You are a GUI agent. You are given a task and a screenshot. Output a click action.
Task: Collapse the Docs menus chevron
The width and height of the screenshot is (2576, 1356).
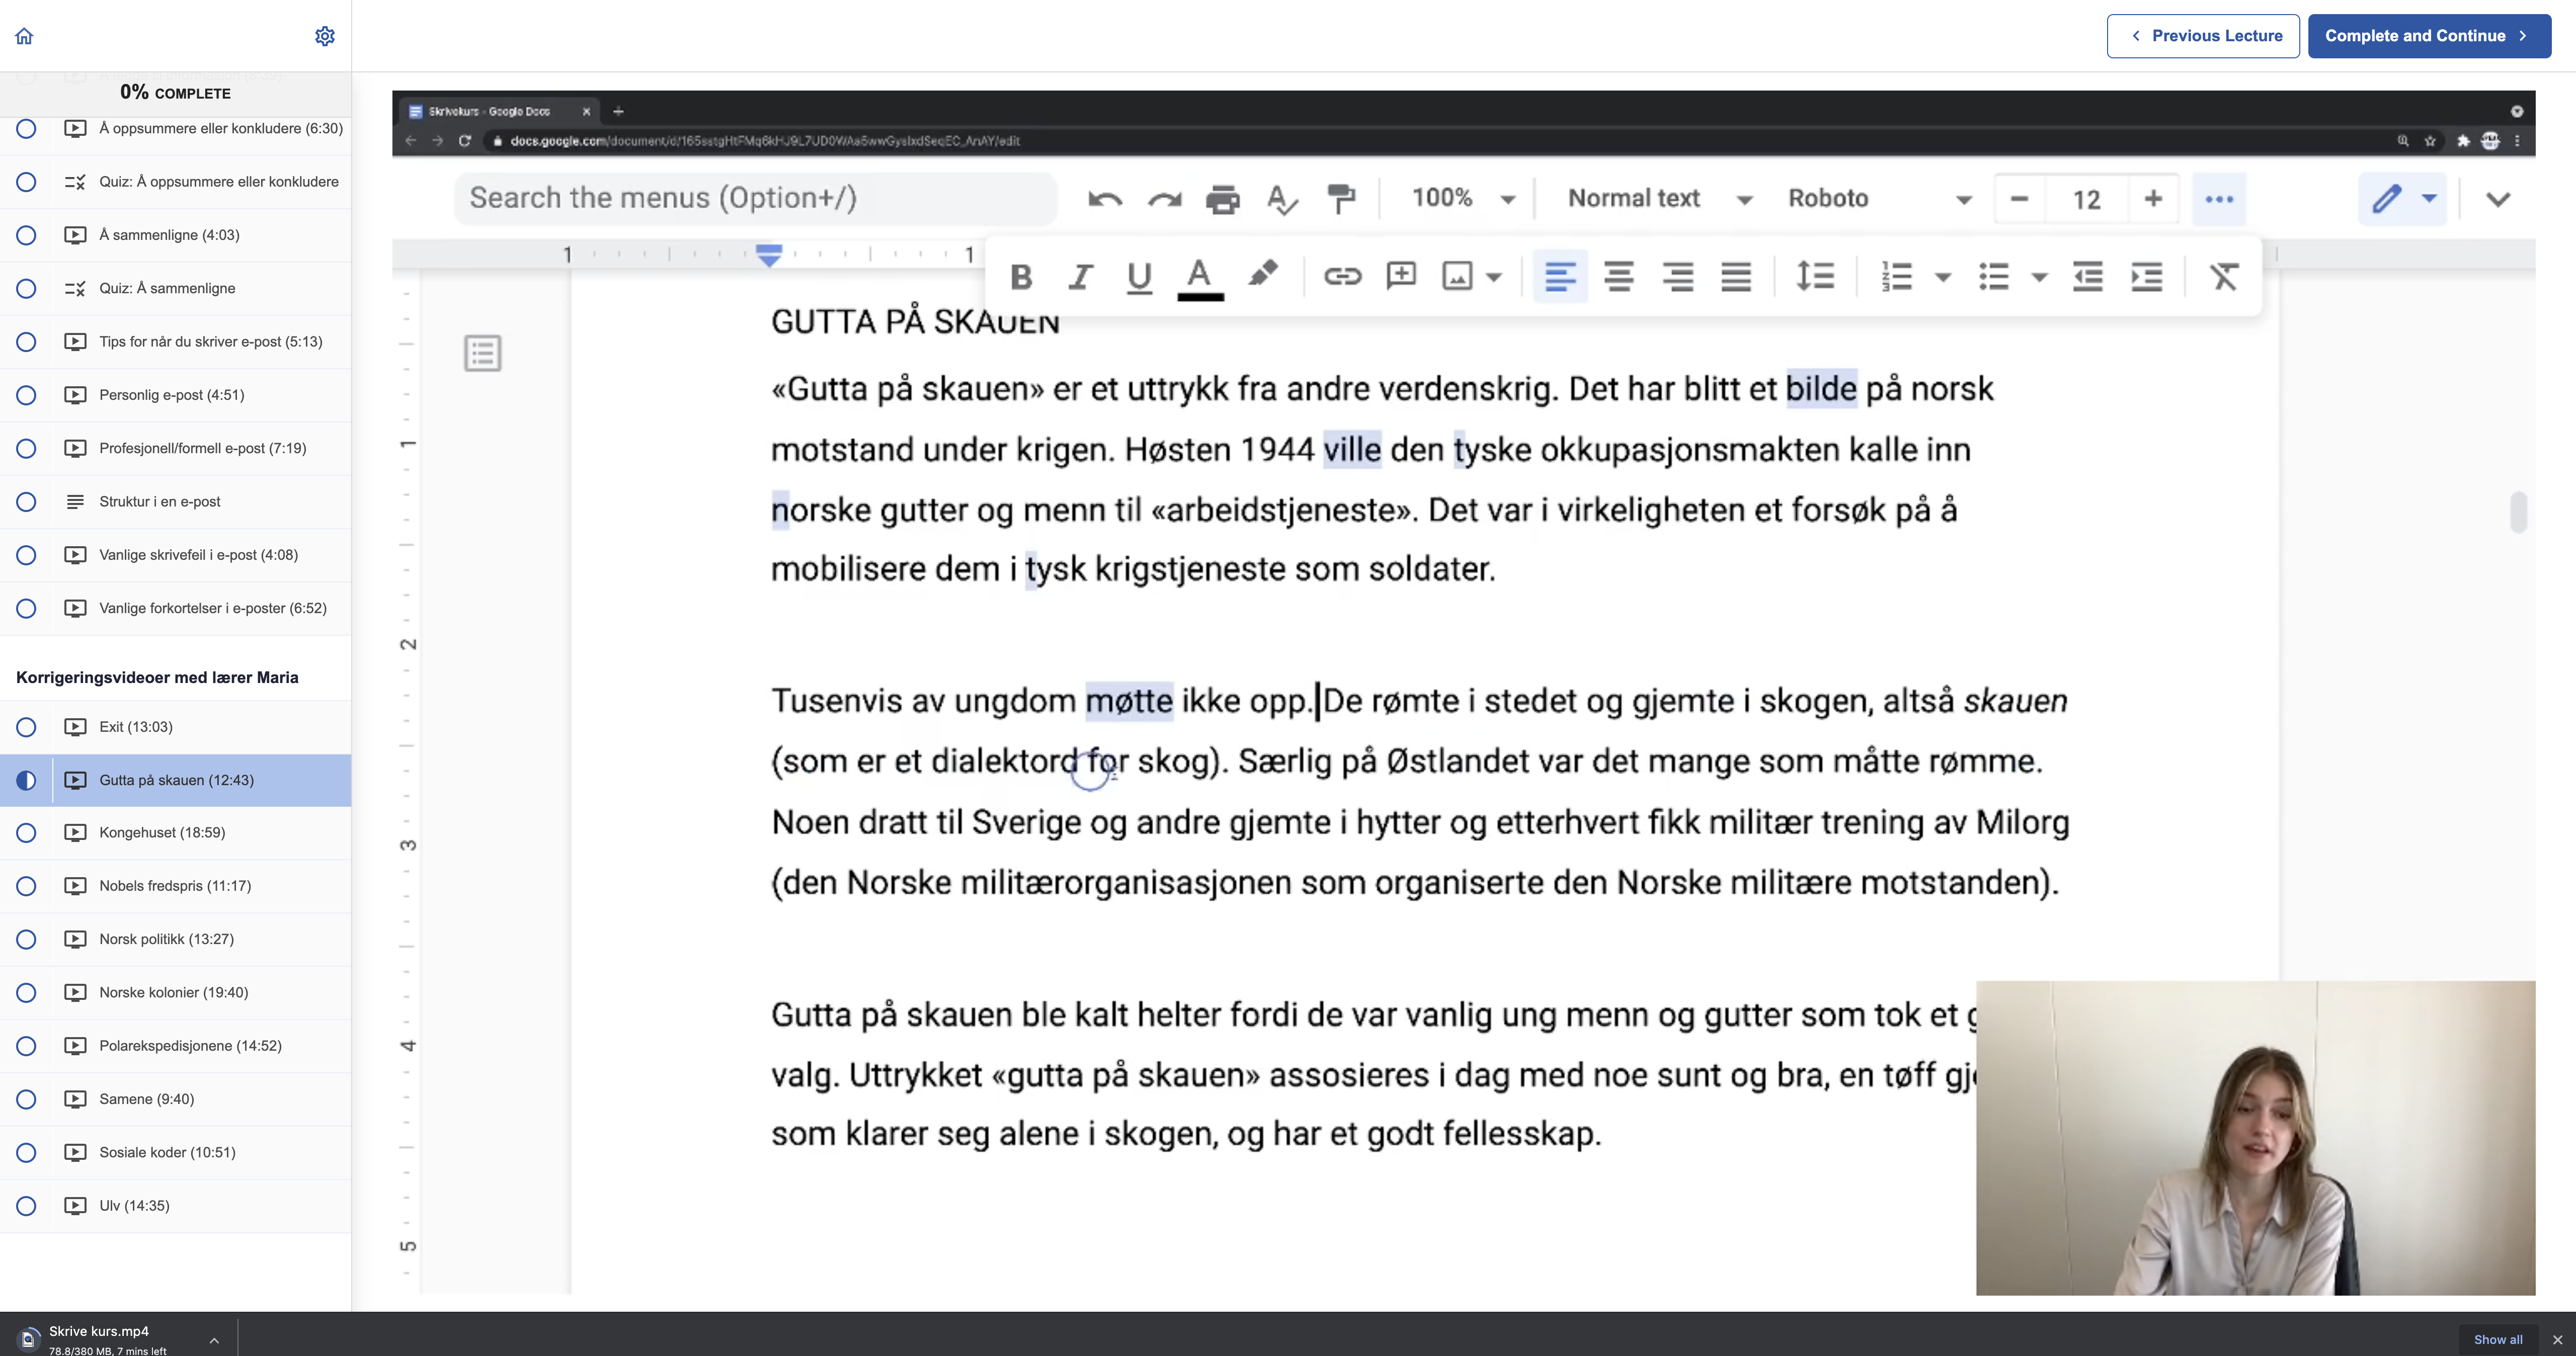click(x=2498, y=199)
